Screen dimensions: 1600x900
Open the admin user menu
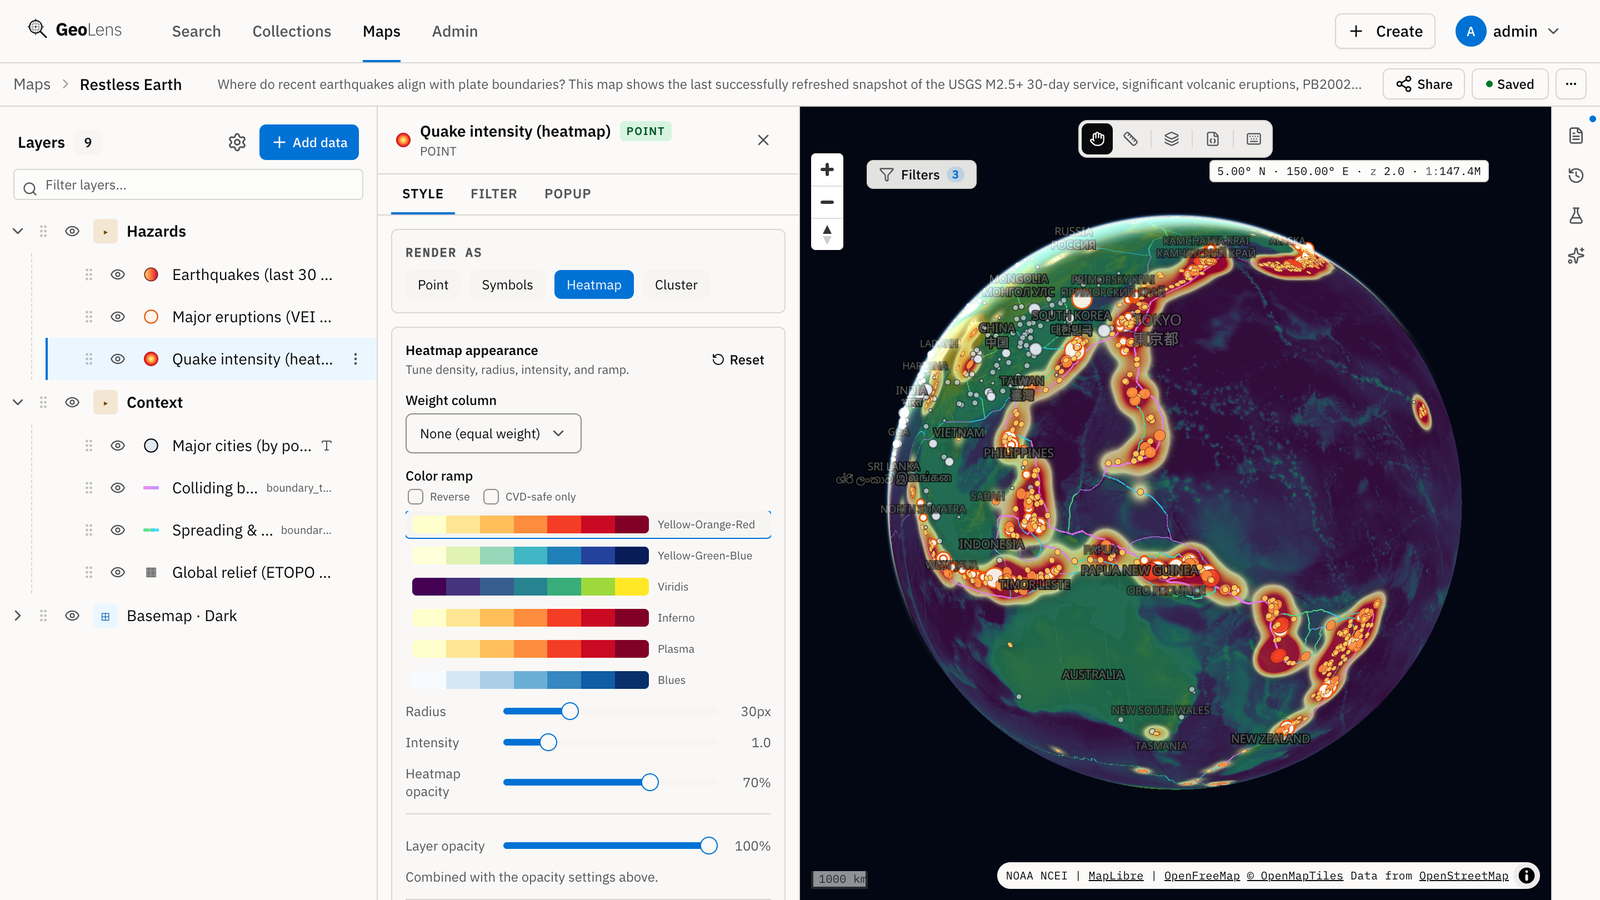point(1508,32)
